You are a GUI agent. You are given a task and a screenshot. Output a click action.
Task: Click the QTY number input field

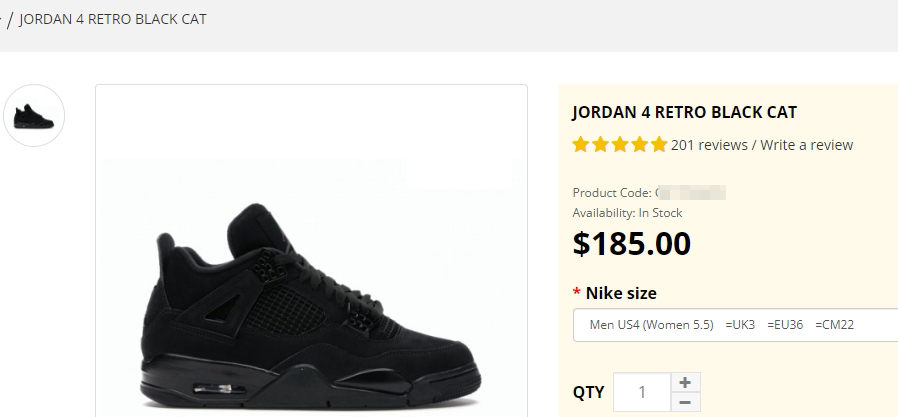point(641,392)
